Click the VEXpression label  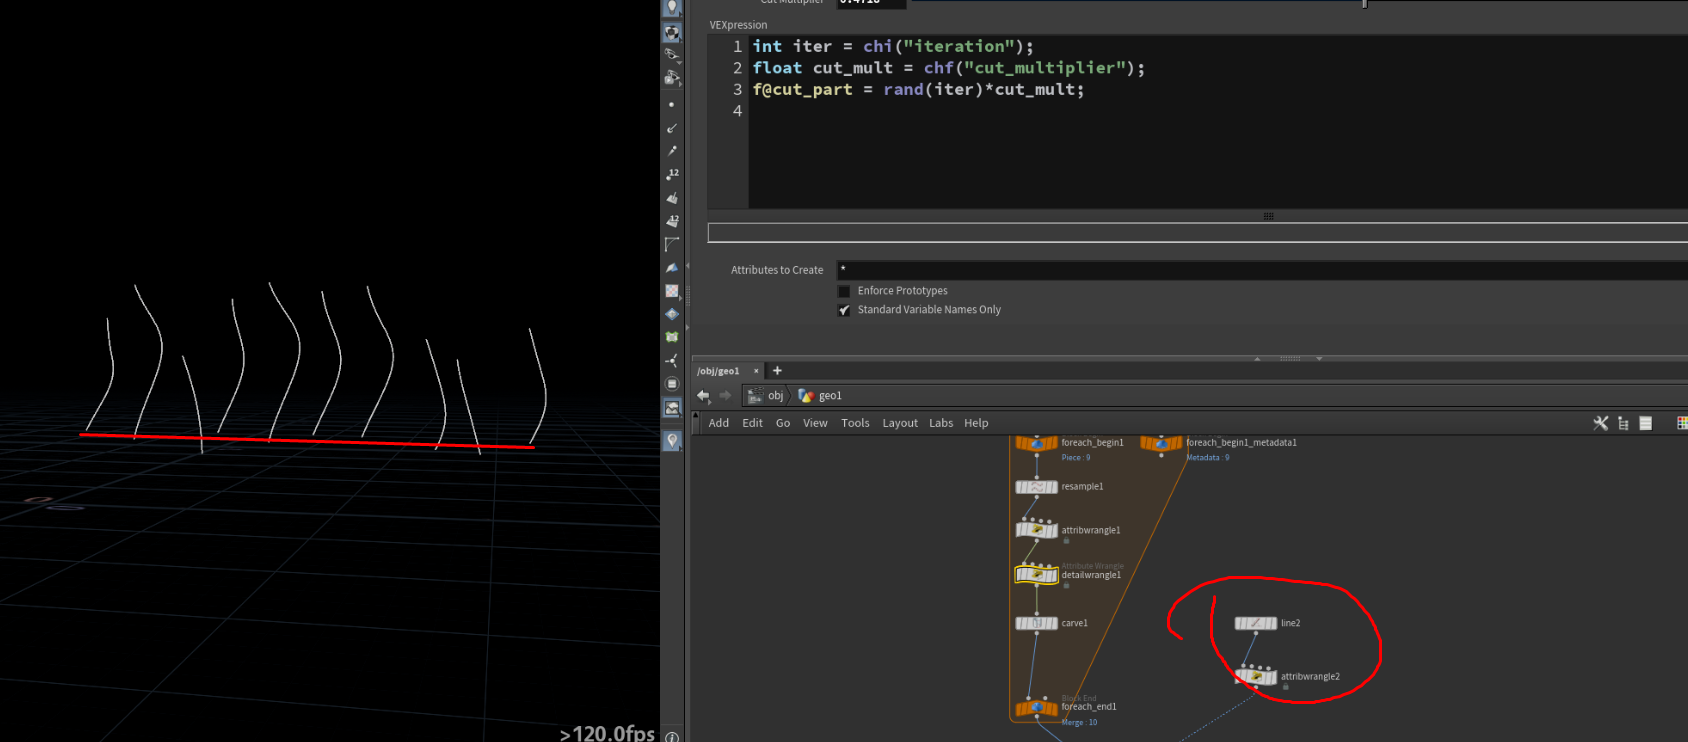[x=738, y=25]
